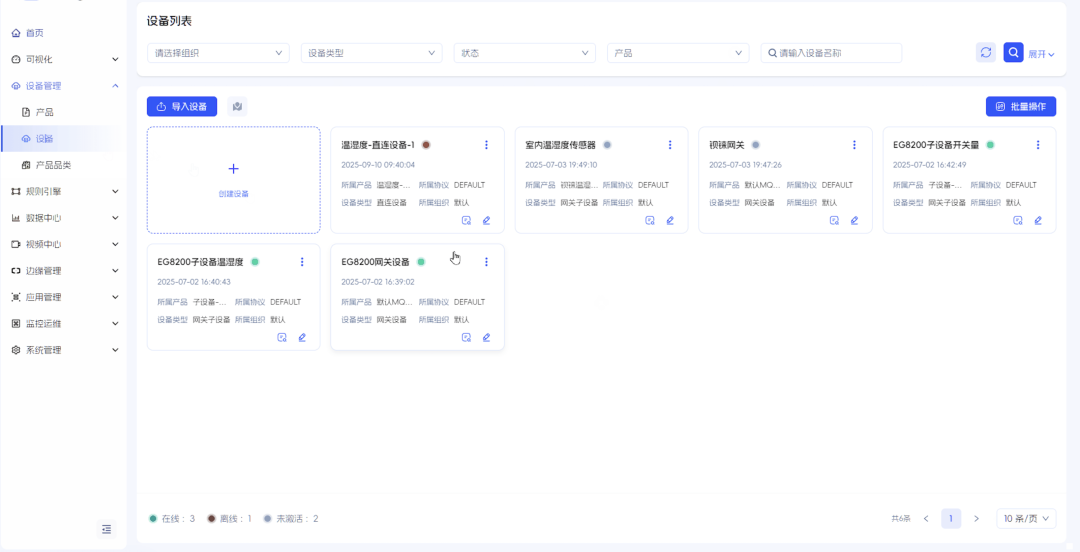Open the more menu on EG8200子设备开关量 card

coord(1038,145)
